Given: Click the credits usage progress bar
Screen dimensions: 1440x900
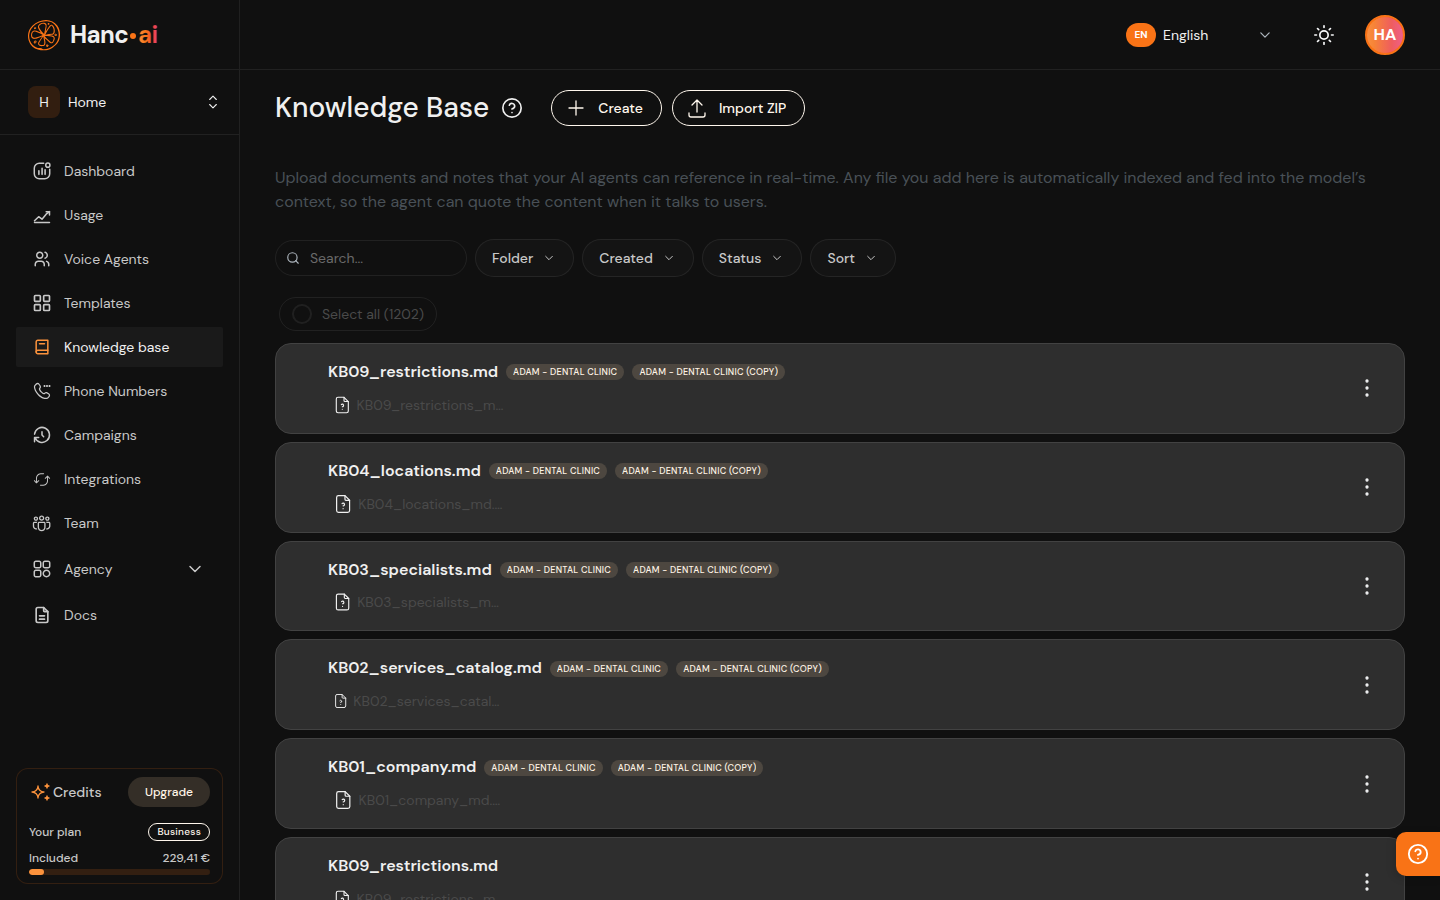Looking at the screenshot, I should pos(119,872).
